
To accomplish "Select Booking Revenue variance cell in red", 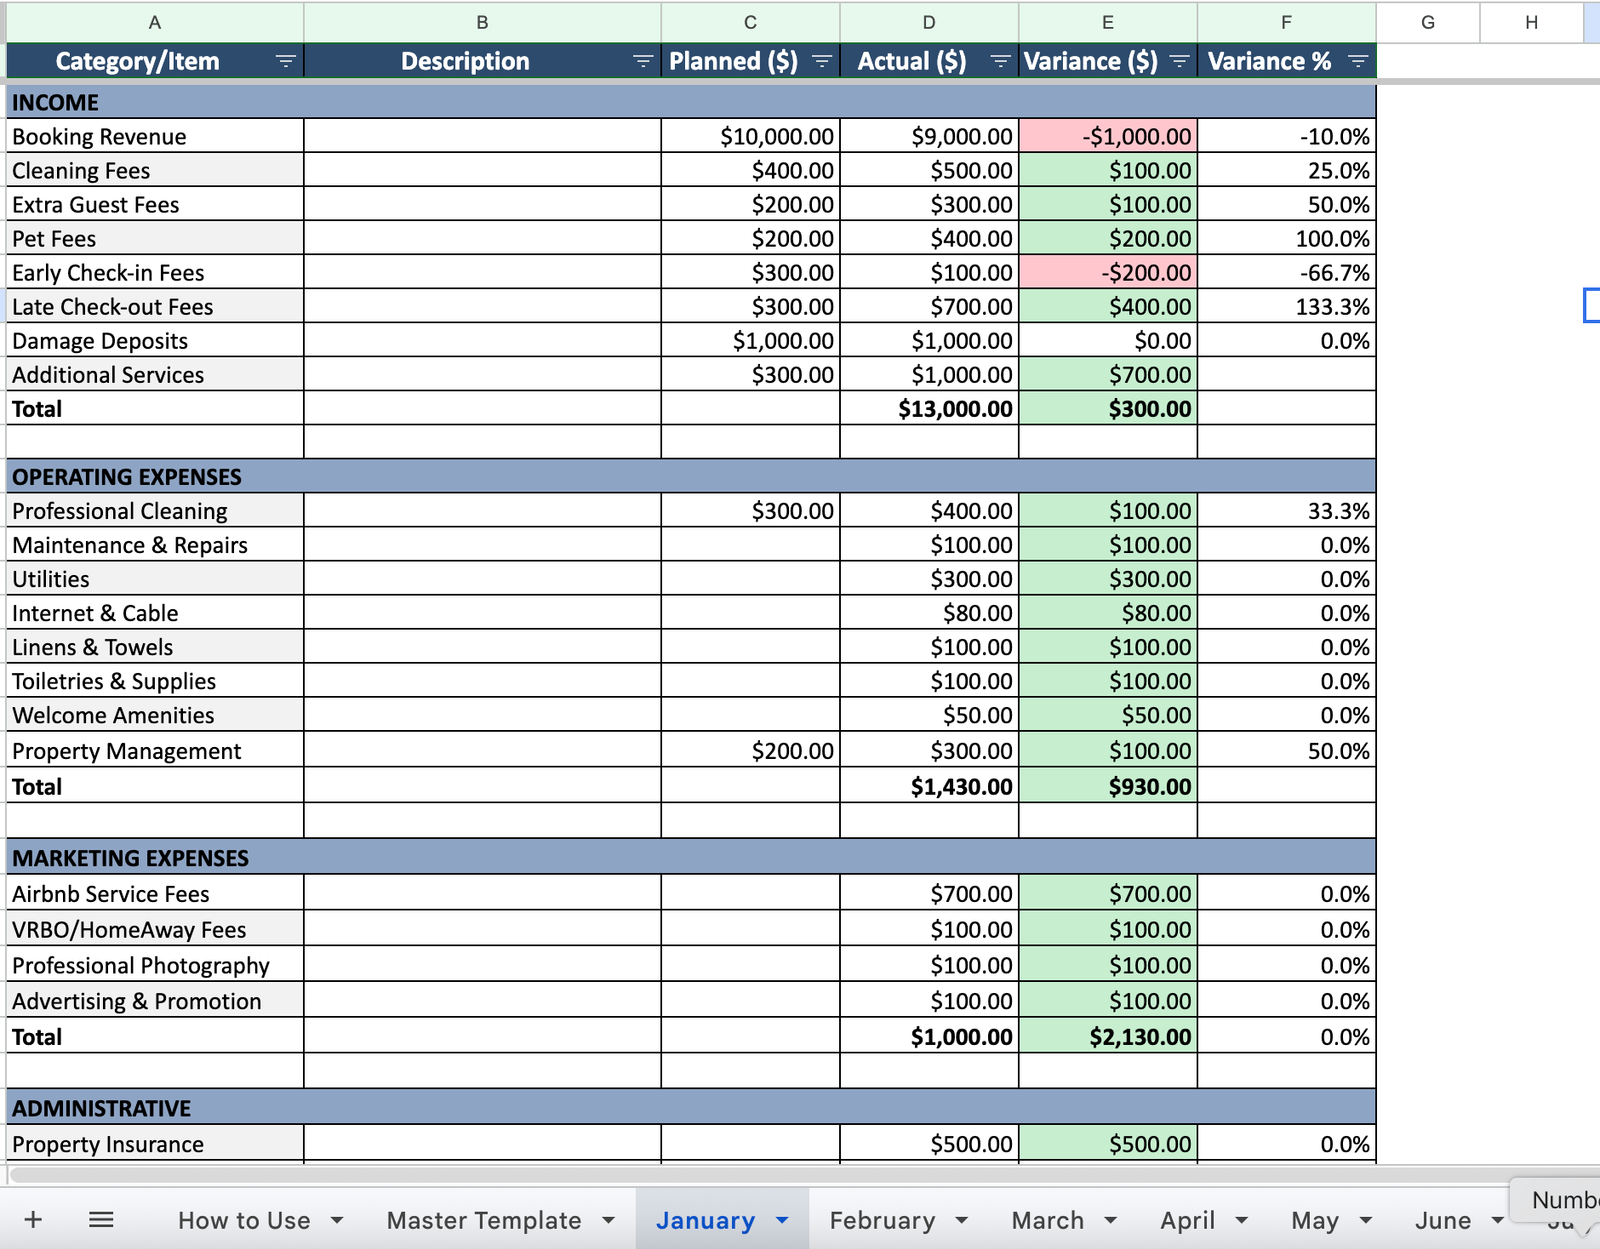I will [1108, 137].
